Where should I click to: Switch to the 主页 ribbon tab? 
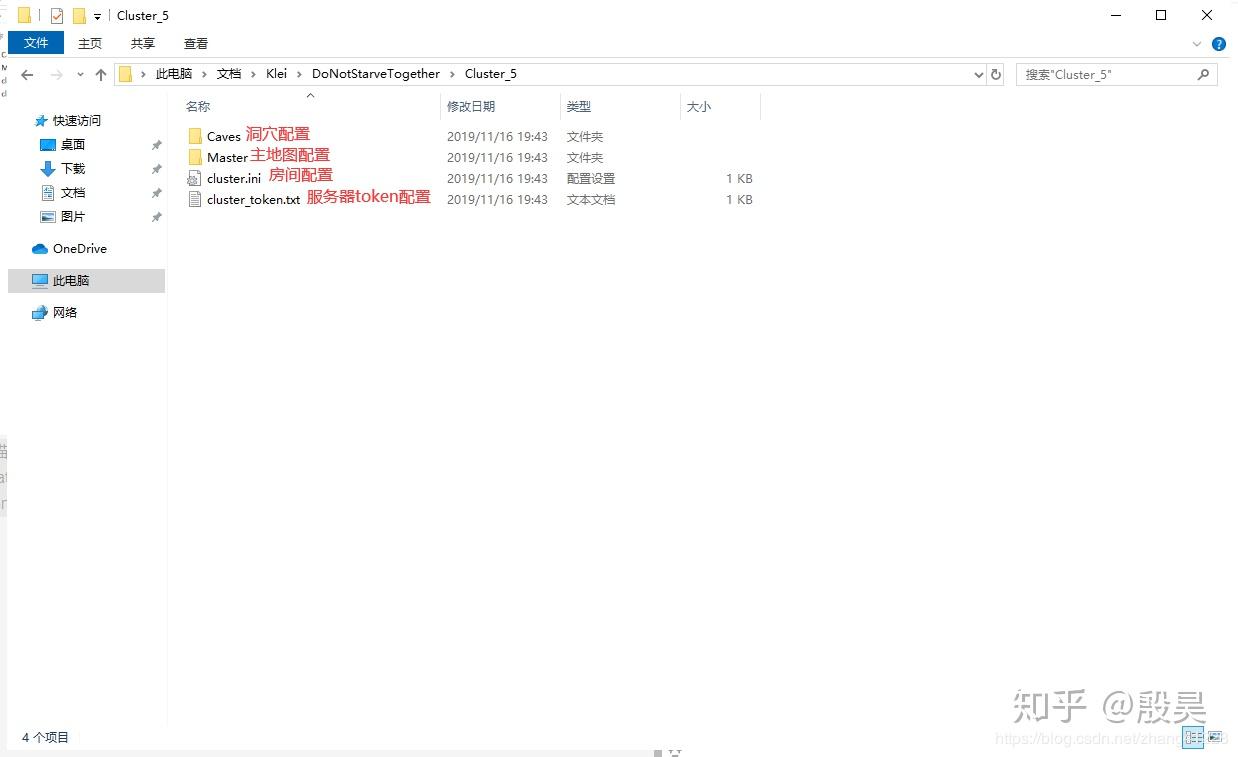click(x=90, y=43)
